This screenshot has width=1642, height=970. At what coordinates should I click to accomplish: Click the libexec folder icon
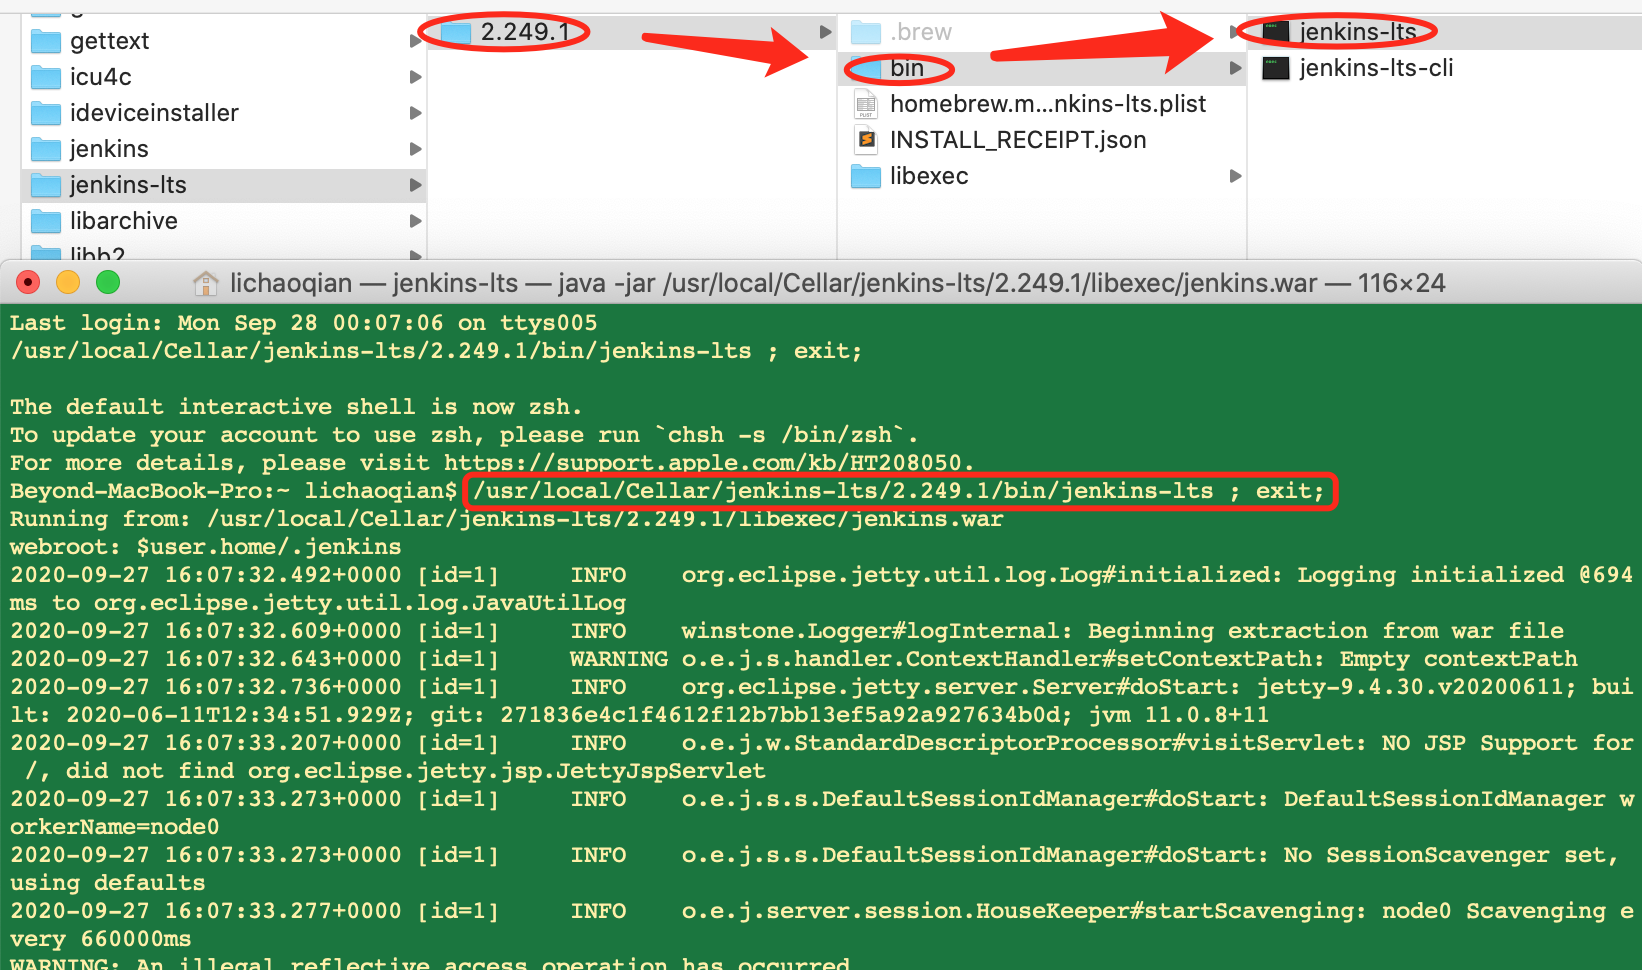pyautogui.click(x=866, y=176)
